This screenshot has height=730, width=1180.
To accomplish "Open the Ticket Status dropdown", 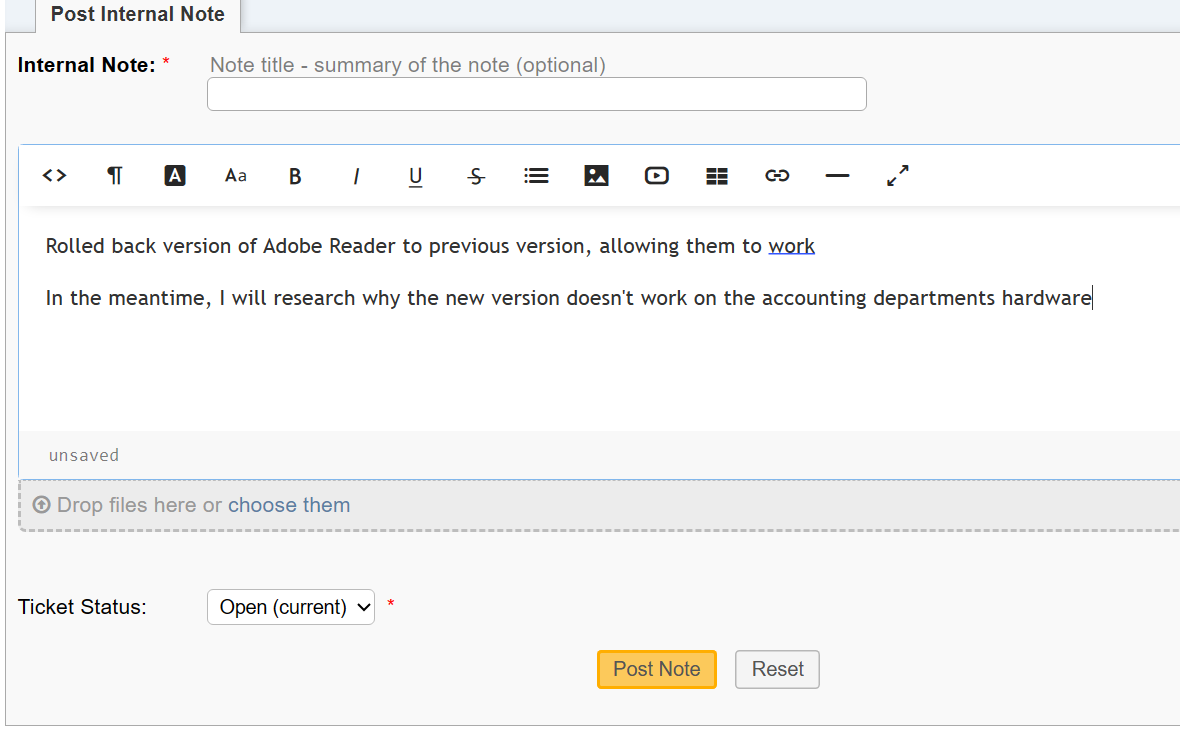I will [290, 606].
